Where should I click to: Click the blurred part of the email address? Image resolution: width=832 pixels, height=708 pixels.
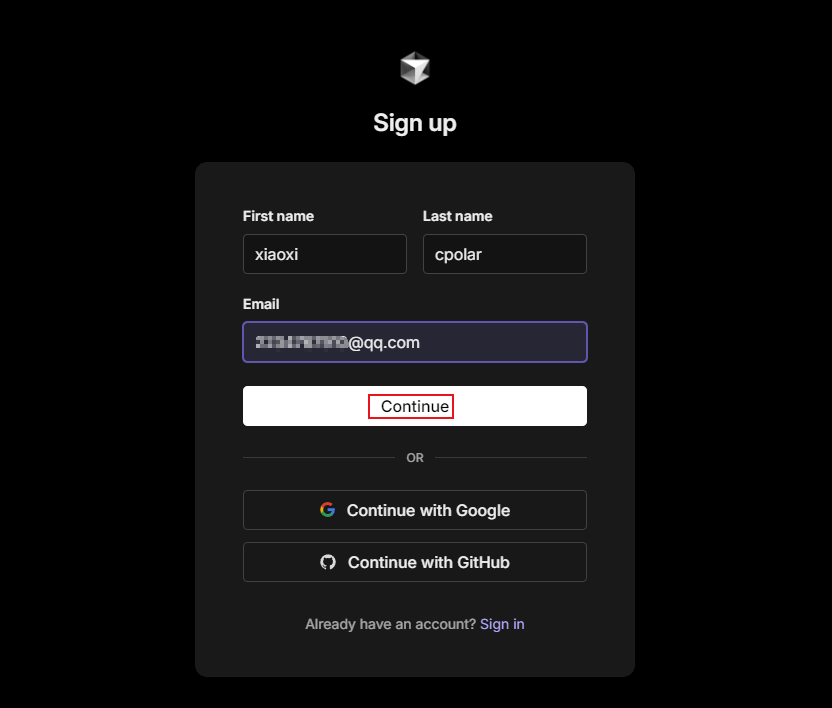pyautogui.click(x=300, y=342)
